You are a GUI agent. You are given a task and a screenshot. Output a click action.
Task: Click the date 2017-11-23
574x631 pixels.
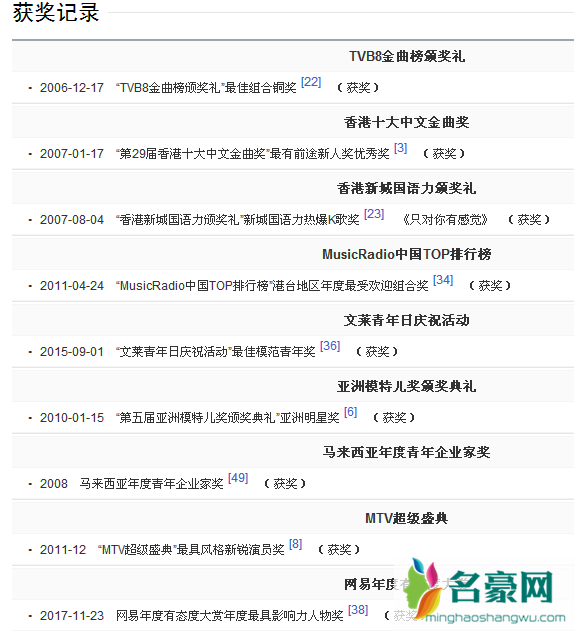(72, 616)
